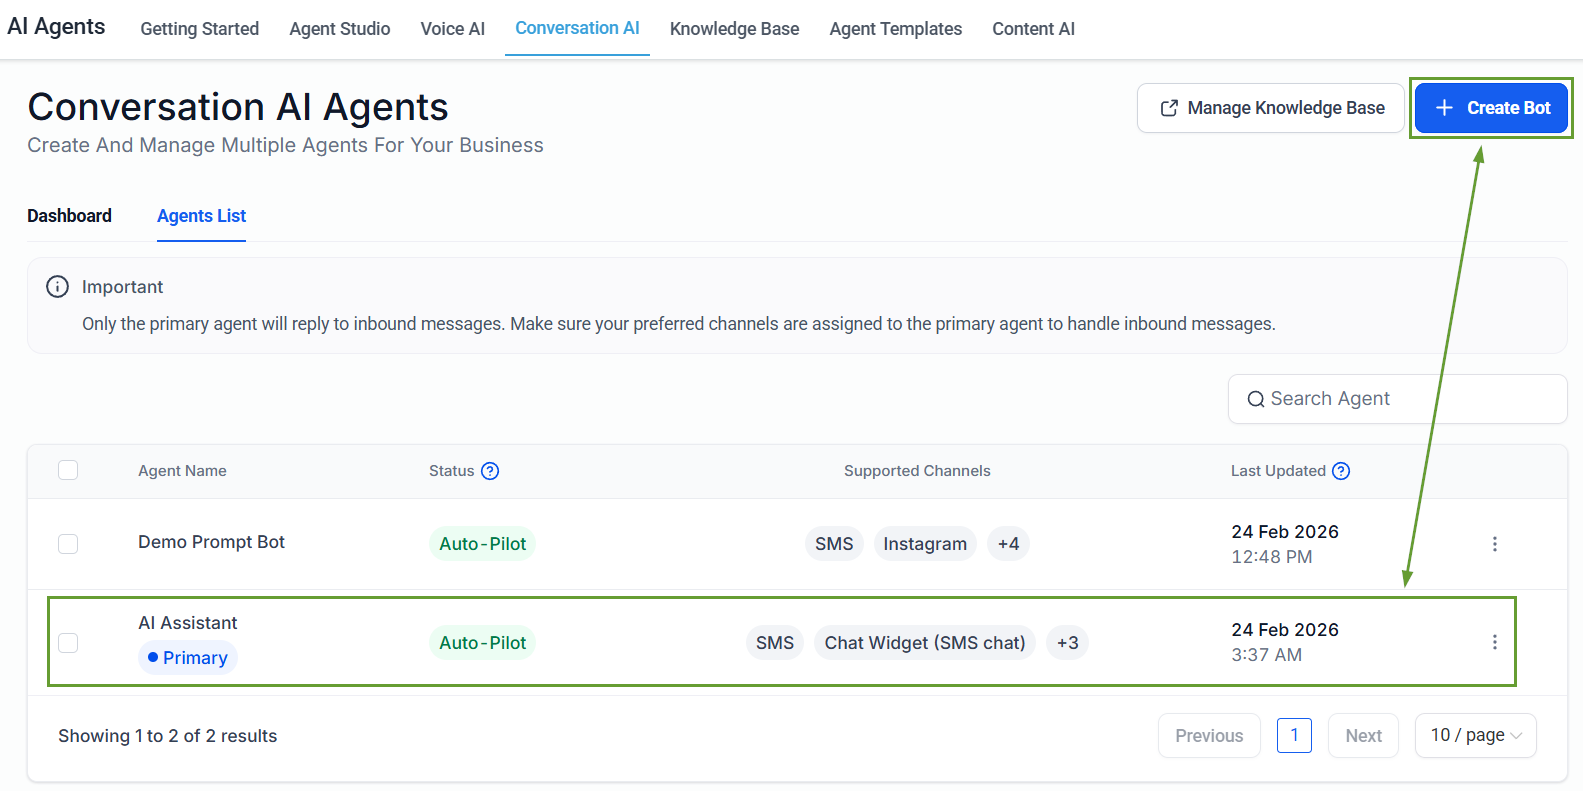Expand the +4 channels badge for Demo Prompt Bot
The height and width of the screenshot is (791, 1583).
1008,544
